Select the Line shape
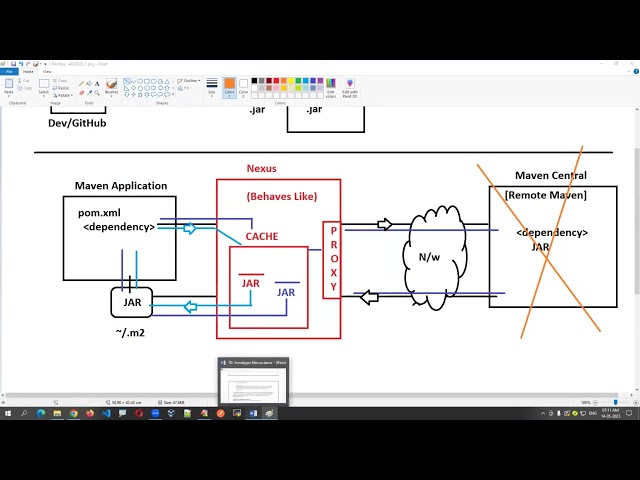Viewport: 640px width, 480px height. (127, 81)
